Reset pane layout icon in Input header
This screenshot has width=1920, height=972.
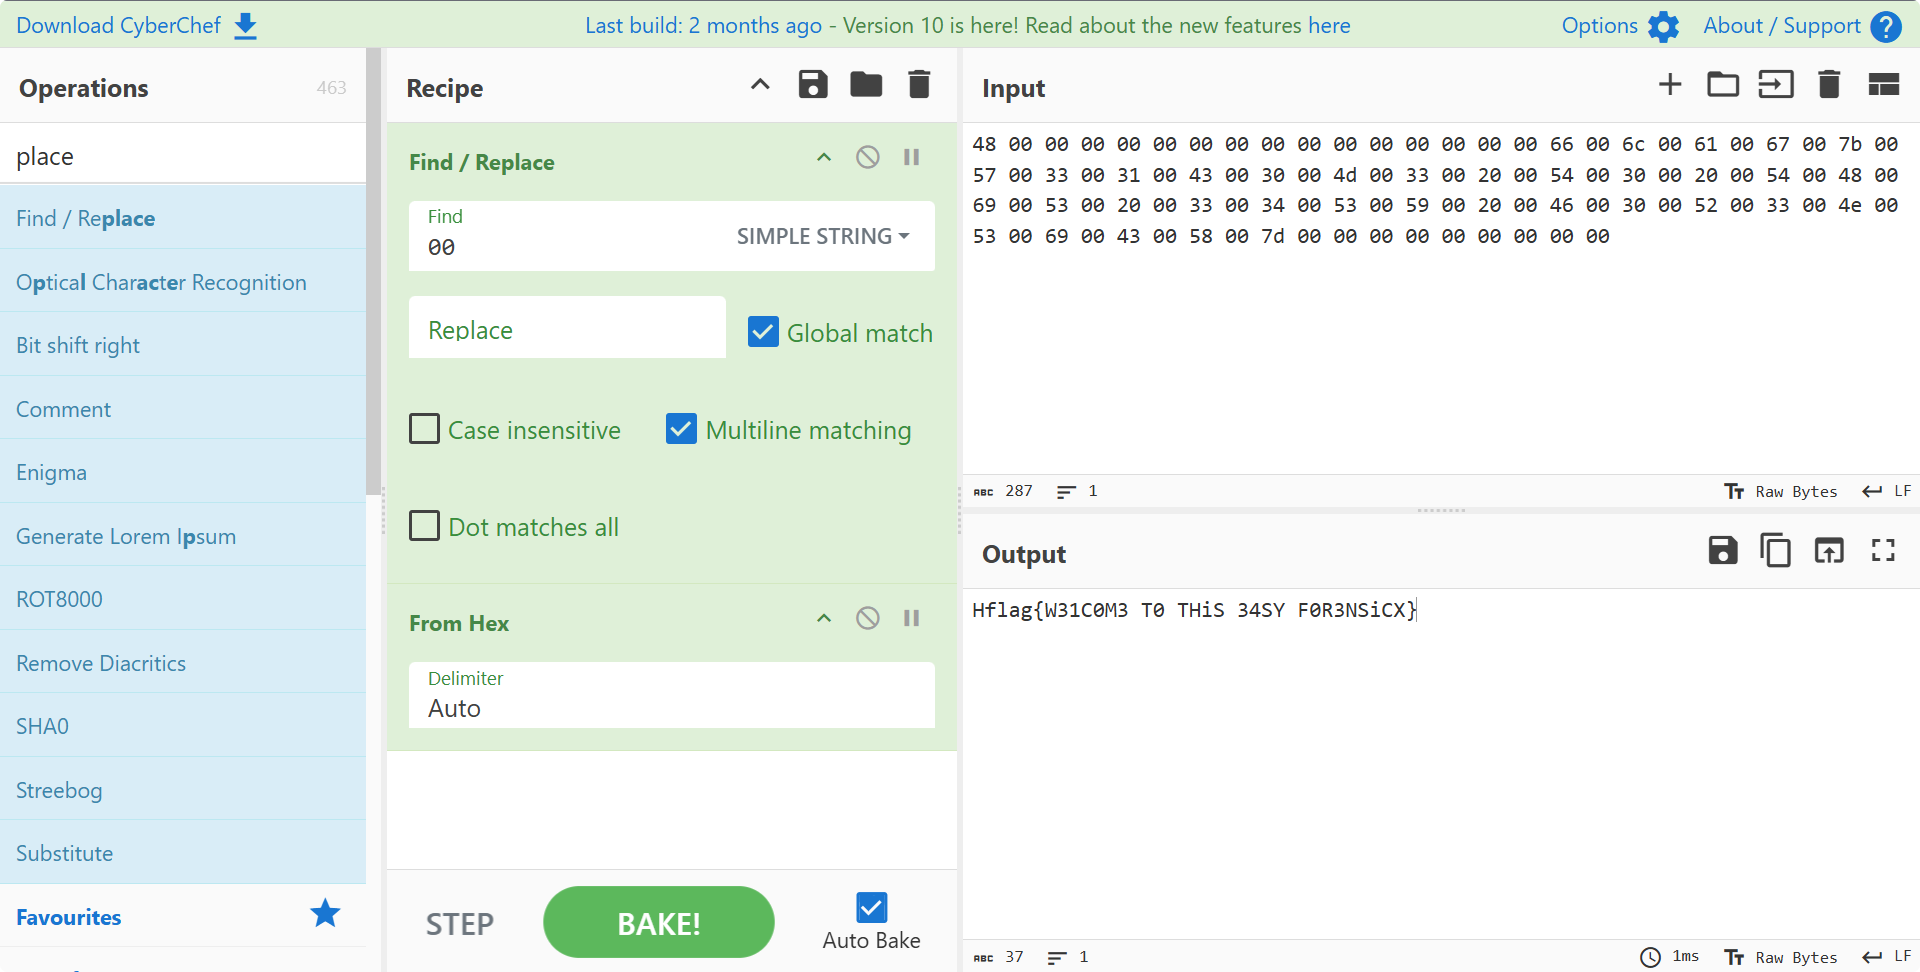[1884, 84]
